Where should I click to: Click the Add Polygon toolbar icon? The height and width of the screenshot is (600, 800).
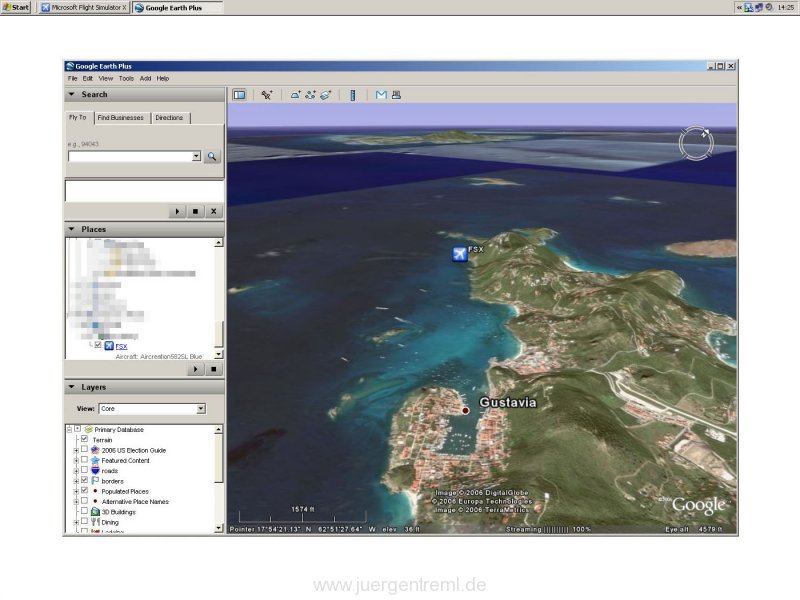295,95
